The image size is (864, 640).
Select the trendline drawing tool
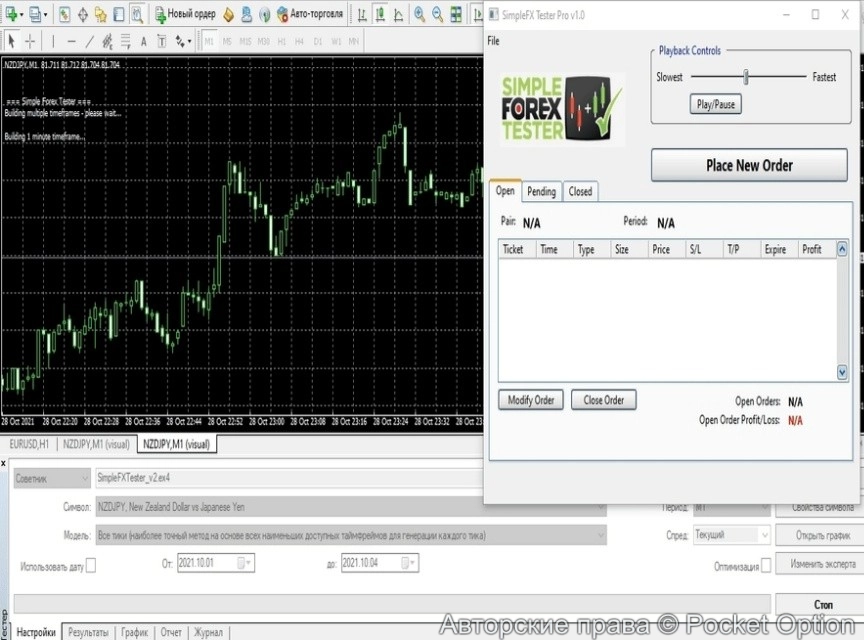coord(90,41)
